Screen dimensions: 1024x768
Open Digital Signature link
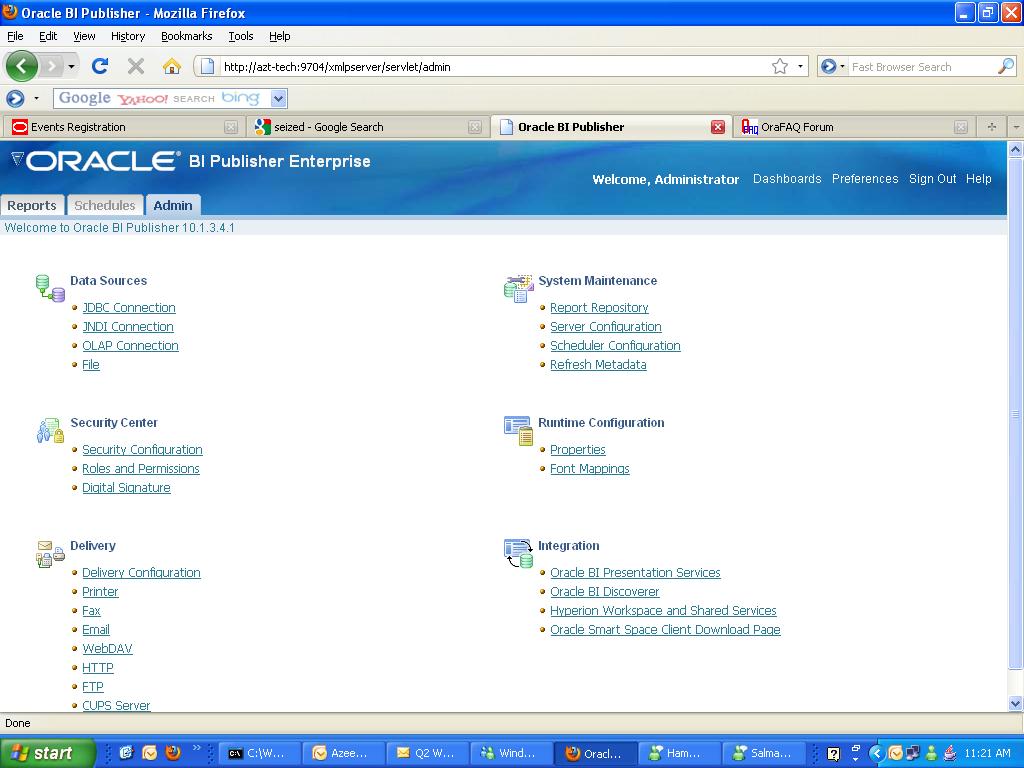[x=126, y=487]
